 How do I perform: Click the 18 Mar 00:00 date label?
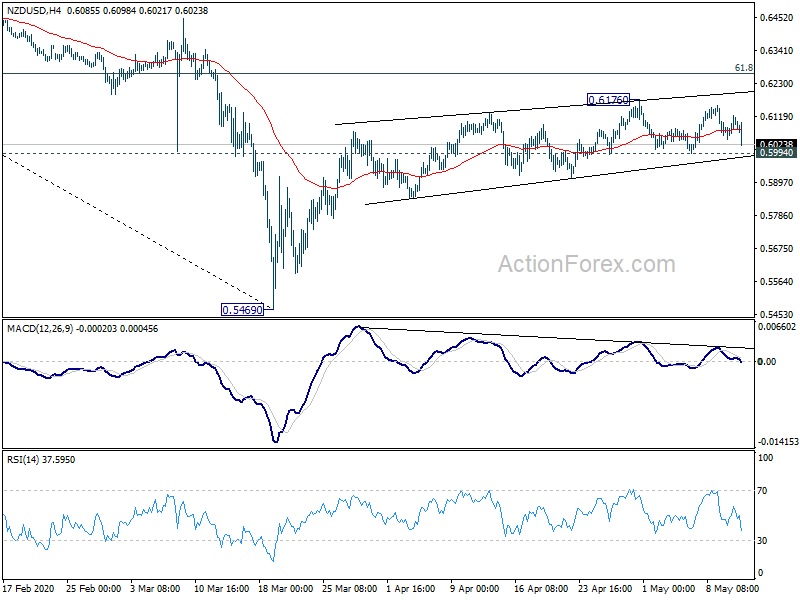tap(286, 588)
